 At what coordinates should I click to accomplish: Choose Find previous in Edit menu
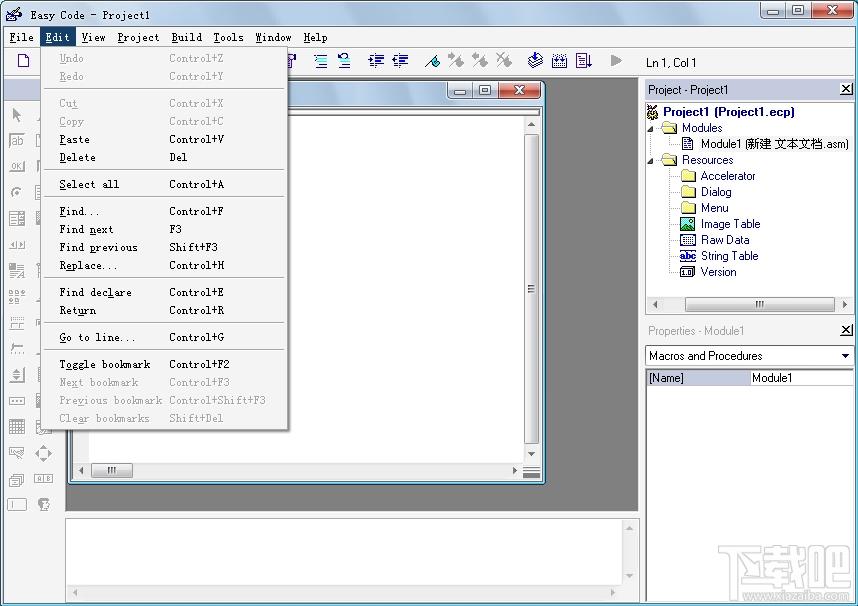(164, 247)
